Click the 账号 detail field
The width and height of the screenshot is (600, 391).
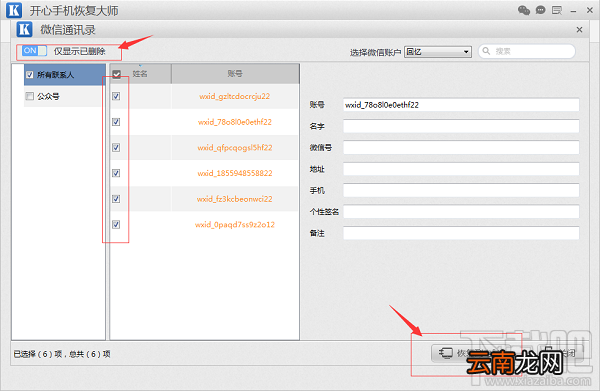click(x=461, y=105)
